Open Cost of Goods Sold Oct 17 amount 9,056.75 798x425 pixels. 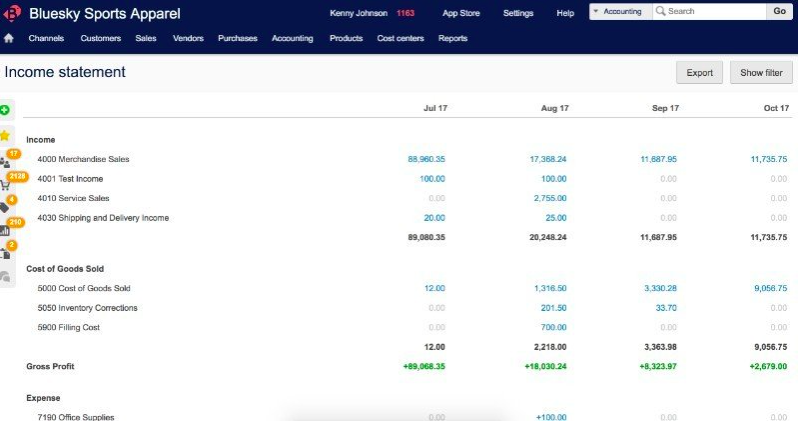click(x=771, y=288)
